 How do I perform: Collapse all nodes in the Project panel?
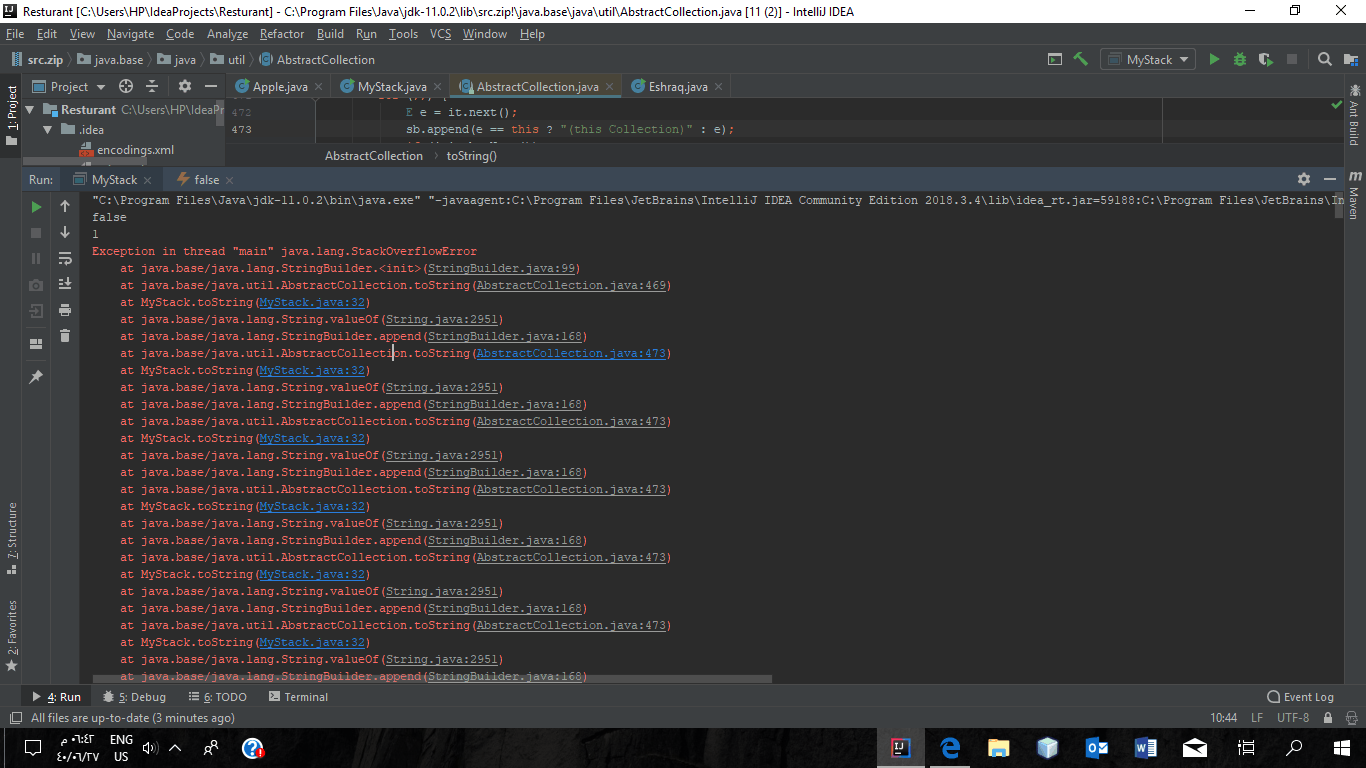tap(152, 87)
